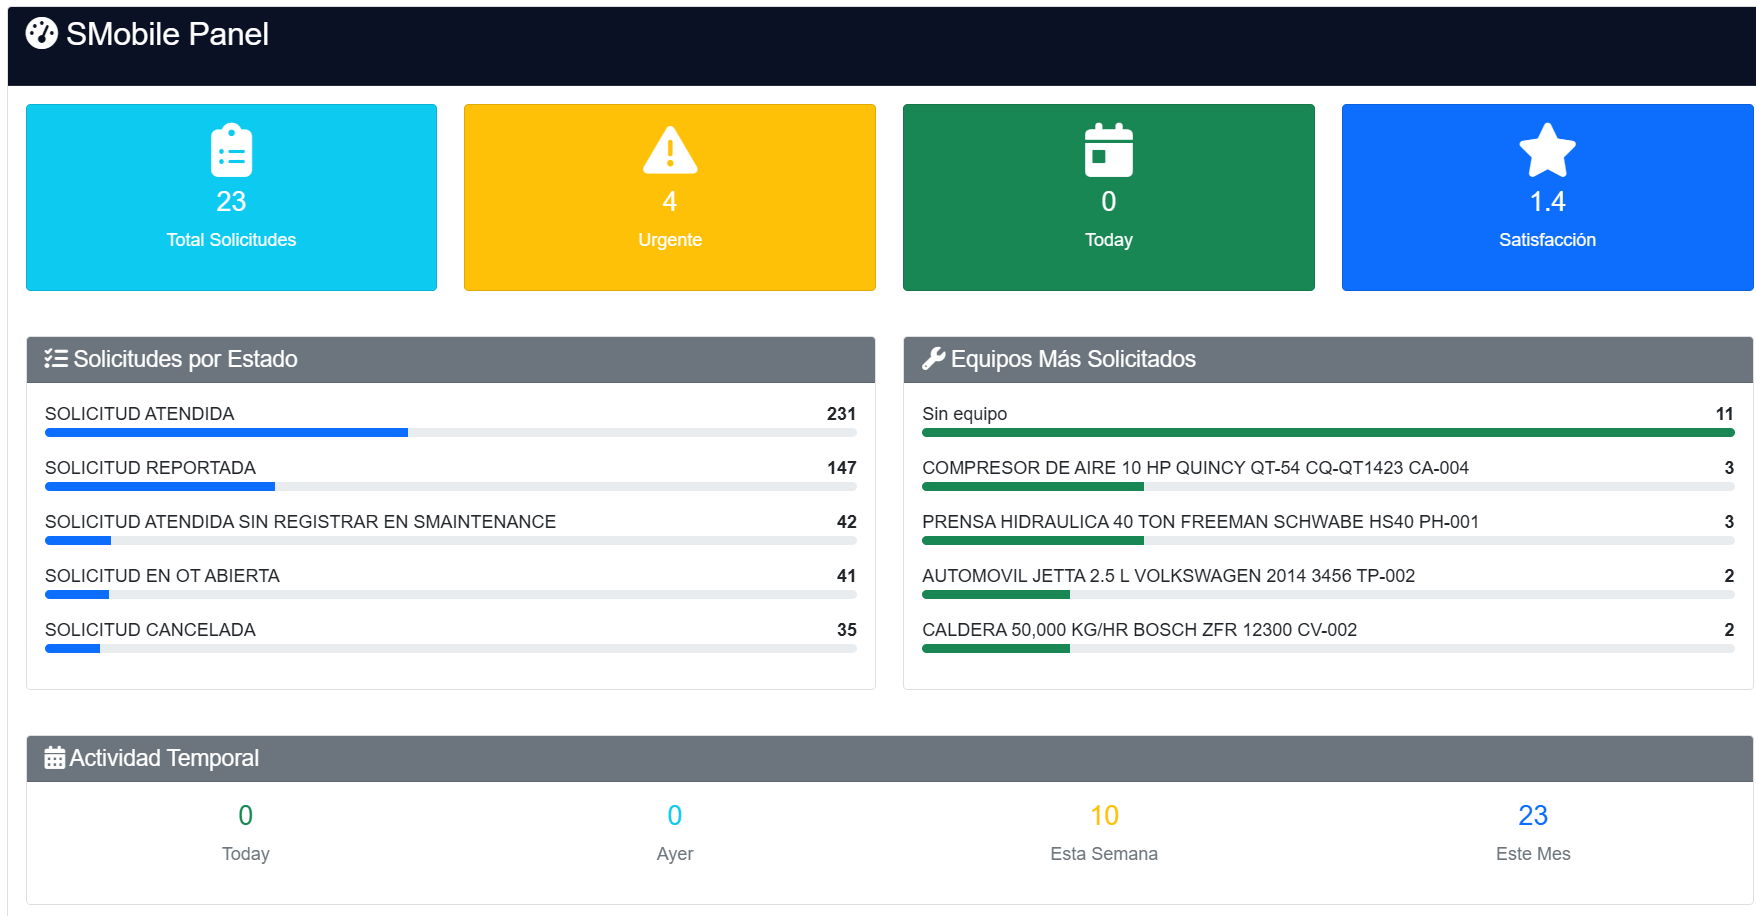Screen dimensions: 1756x916
Task: Click the 1.4 satisfaction score
Action: [x=1547, y=202]
